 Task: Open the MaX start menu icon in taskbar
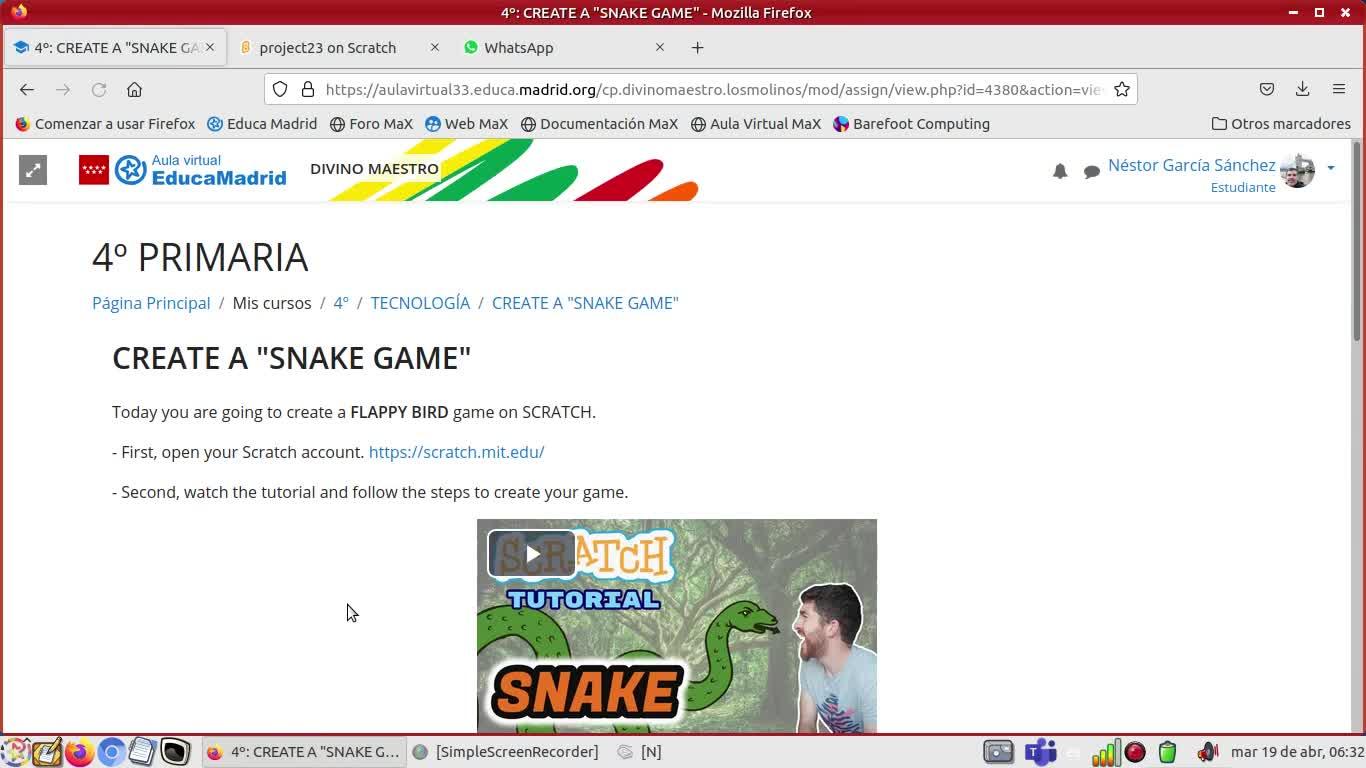pos(15,752)
